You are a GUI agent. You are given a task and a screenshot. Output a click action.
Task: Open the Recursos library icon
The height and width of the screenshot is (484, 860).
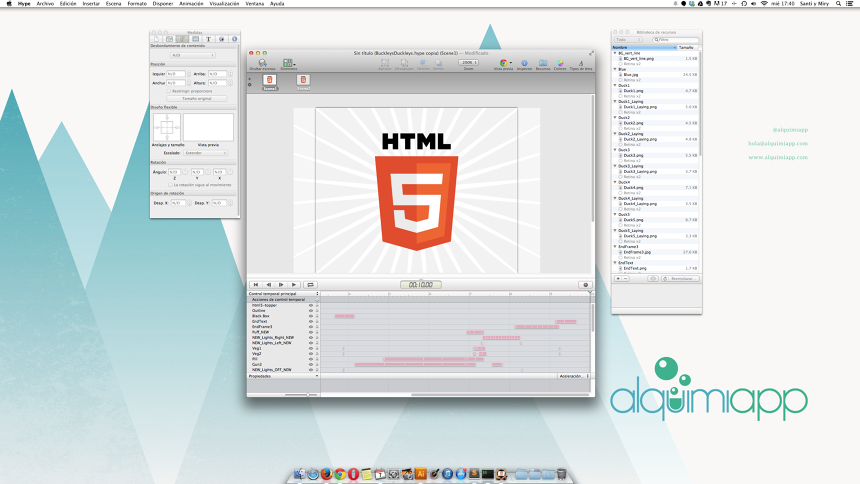coord(543,63)
